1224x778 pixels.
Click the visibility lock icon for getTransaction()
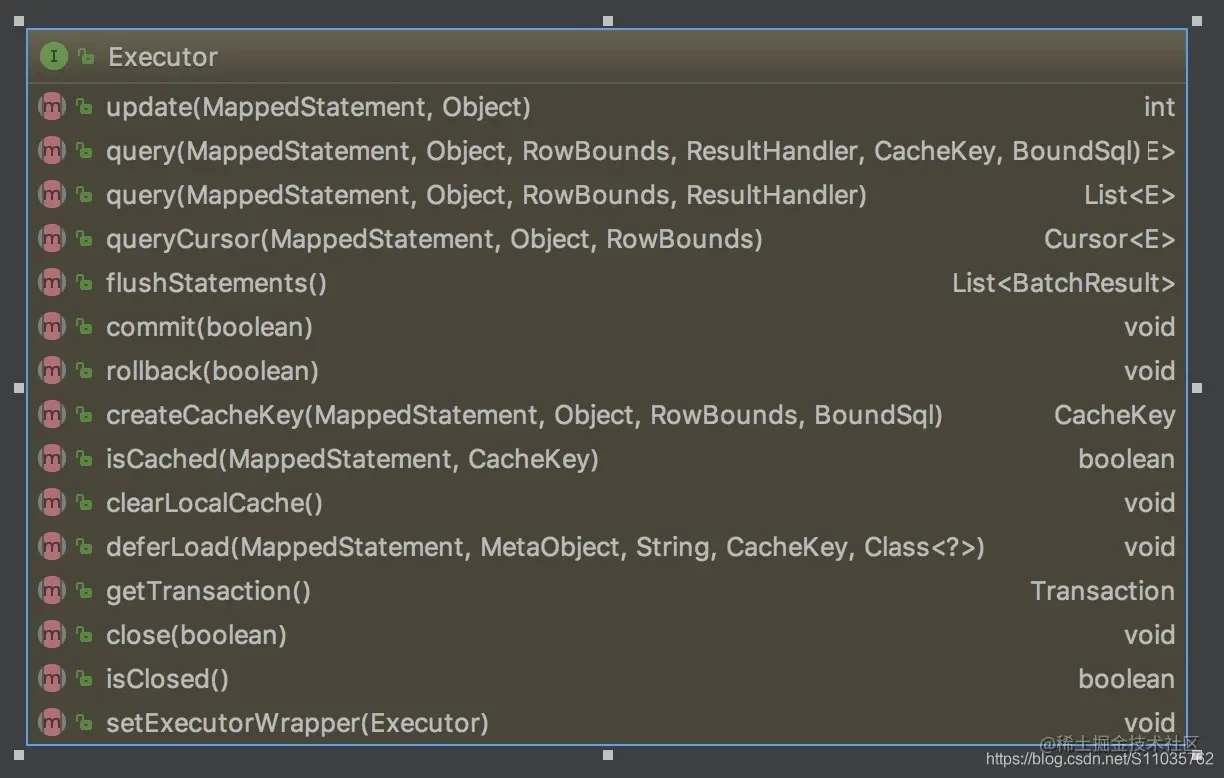click(85, 591)
